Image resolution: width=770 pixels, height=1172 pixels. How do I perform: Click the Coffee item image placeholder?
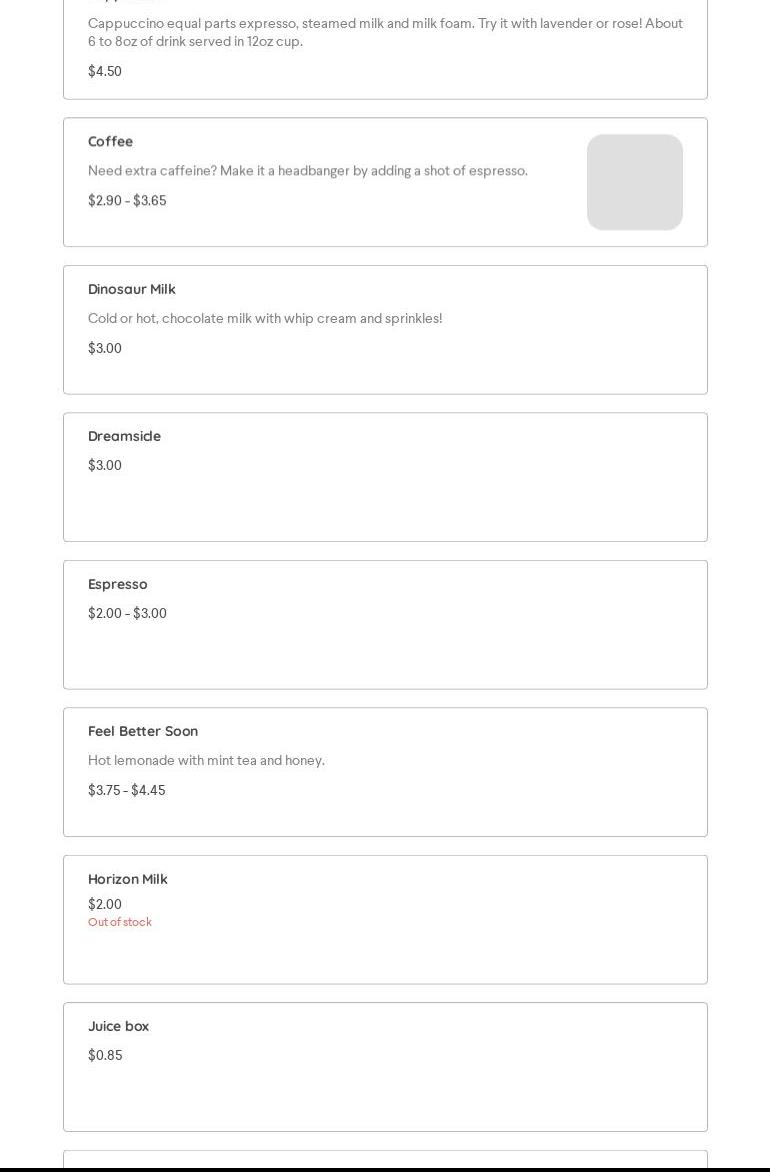(634, 182)
